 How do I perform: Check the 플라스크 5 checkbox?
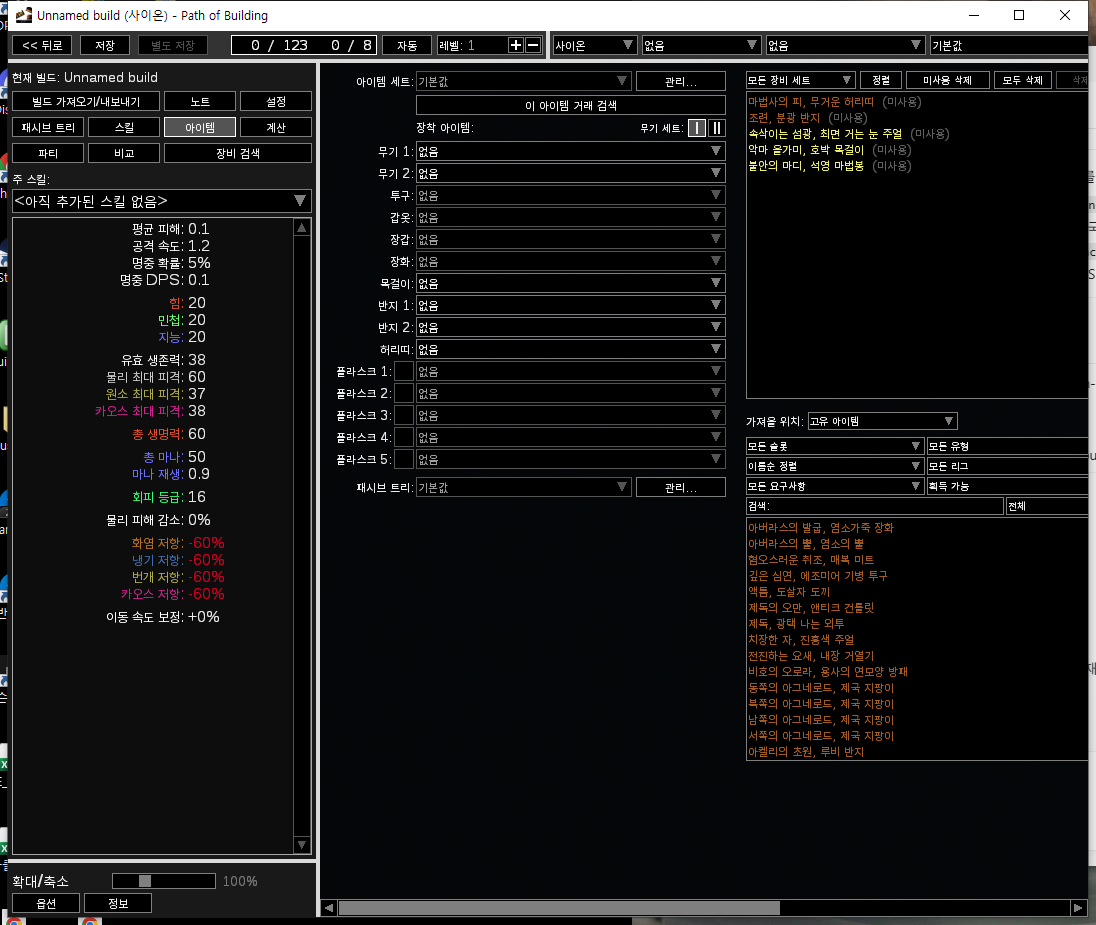pos(404,459)
